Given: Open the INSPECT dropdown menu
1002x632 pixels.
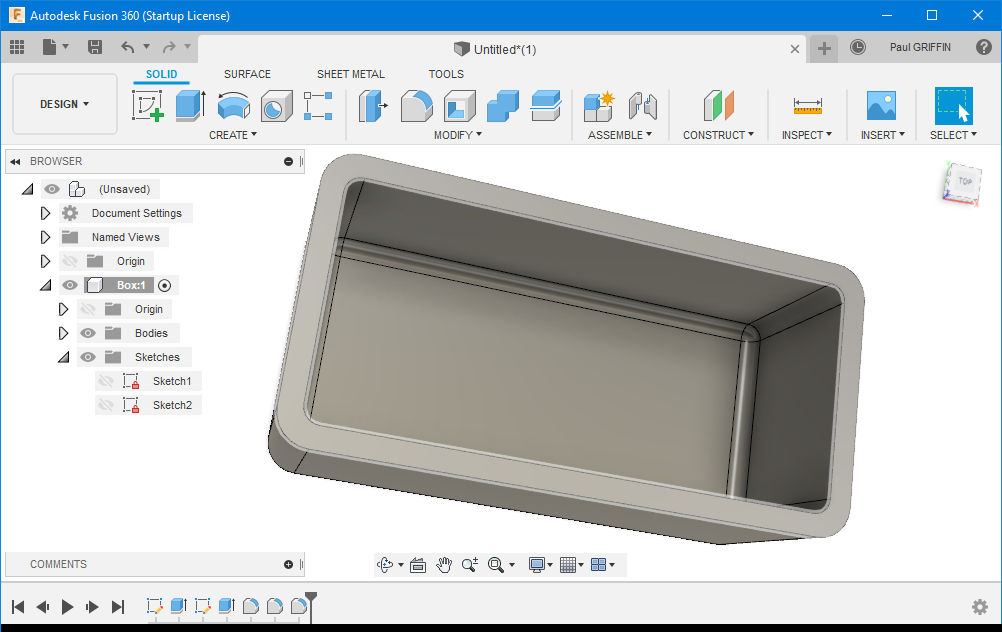Looking at the screenshot, I should 806,135.
